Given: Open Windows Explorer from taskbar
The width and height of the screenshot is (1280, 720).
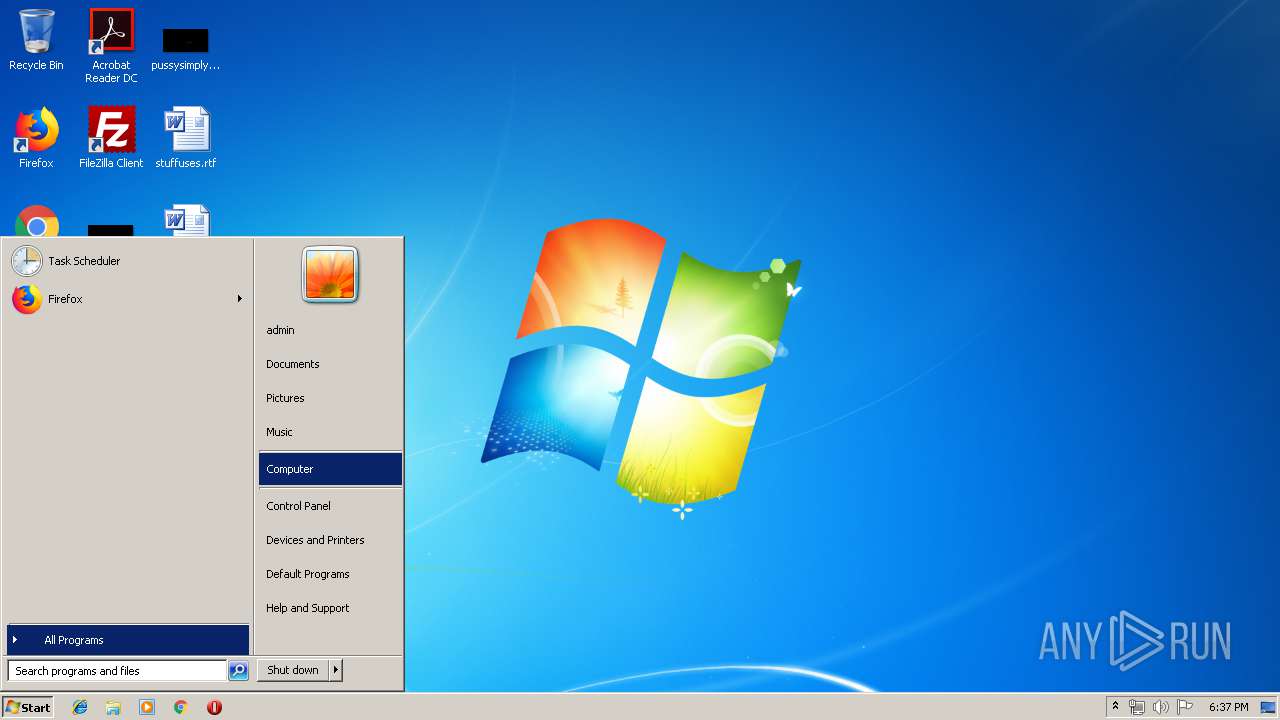Looking at the screenshot, I should [113, 707].
